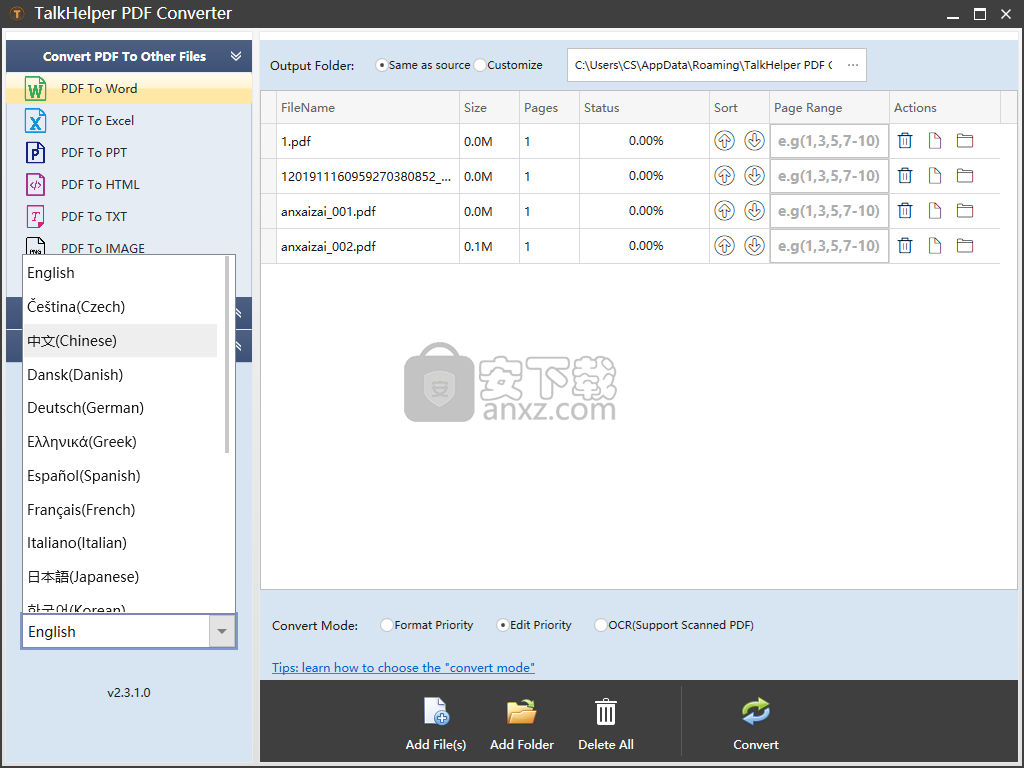Pick PDF To IMAGE option

129,247
